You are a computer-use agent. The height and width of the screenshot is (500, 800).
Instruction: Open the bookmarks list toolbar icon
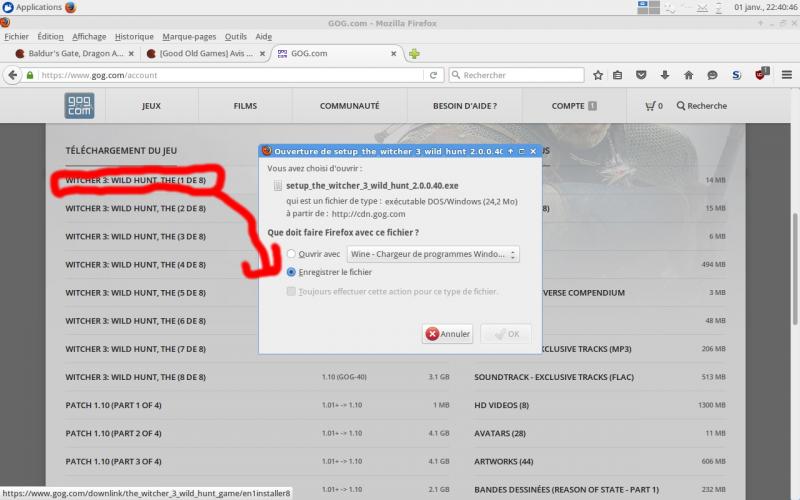pyautogui.click(x=617, y=75)
